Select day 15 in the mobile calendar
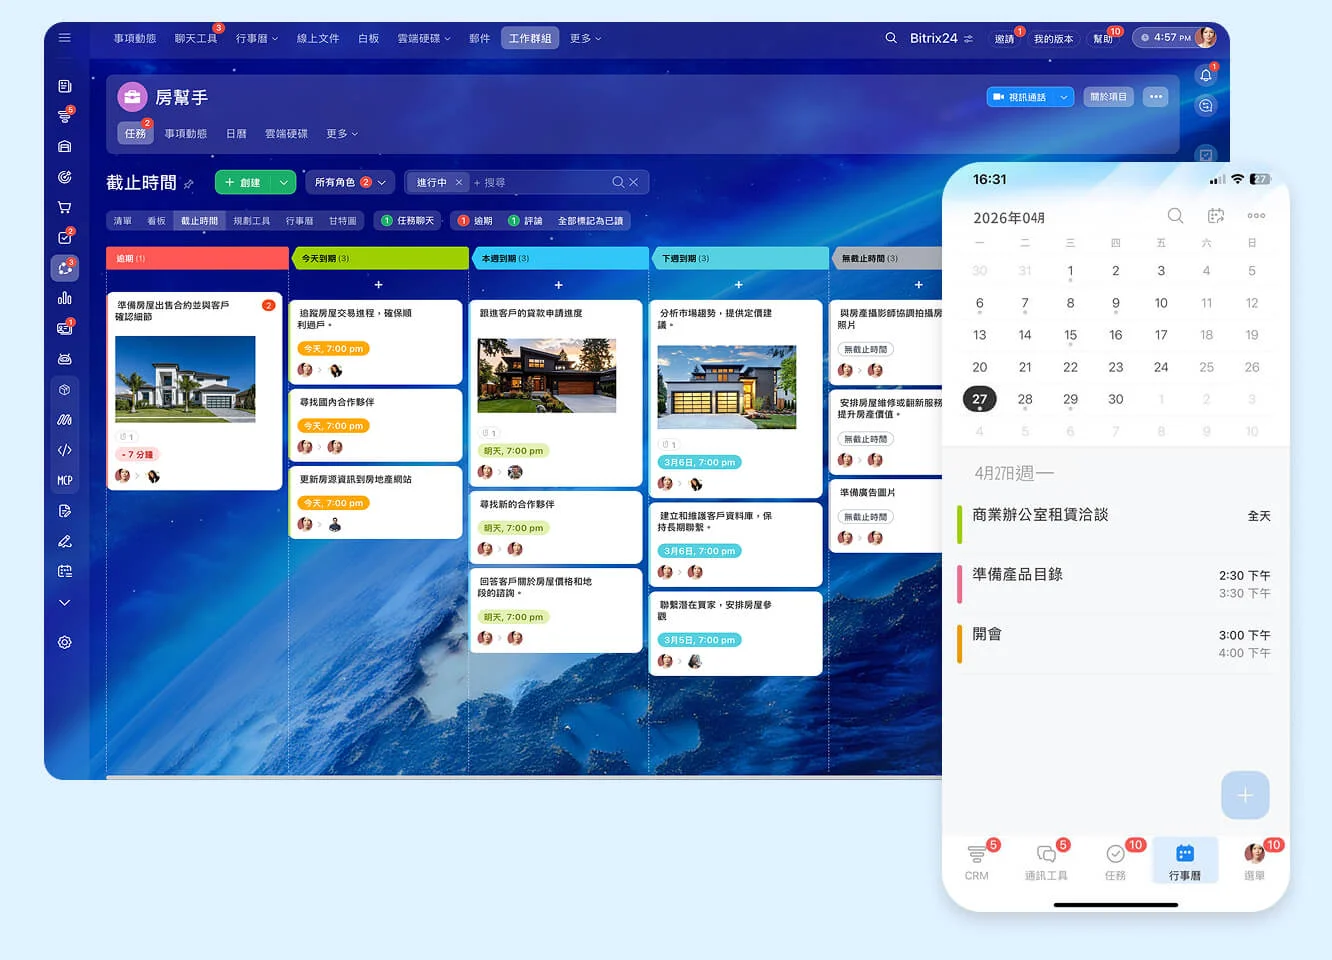 [1070, 335]
